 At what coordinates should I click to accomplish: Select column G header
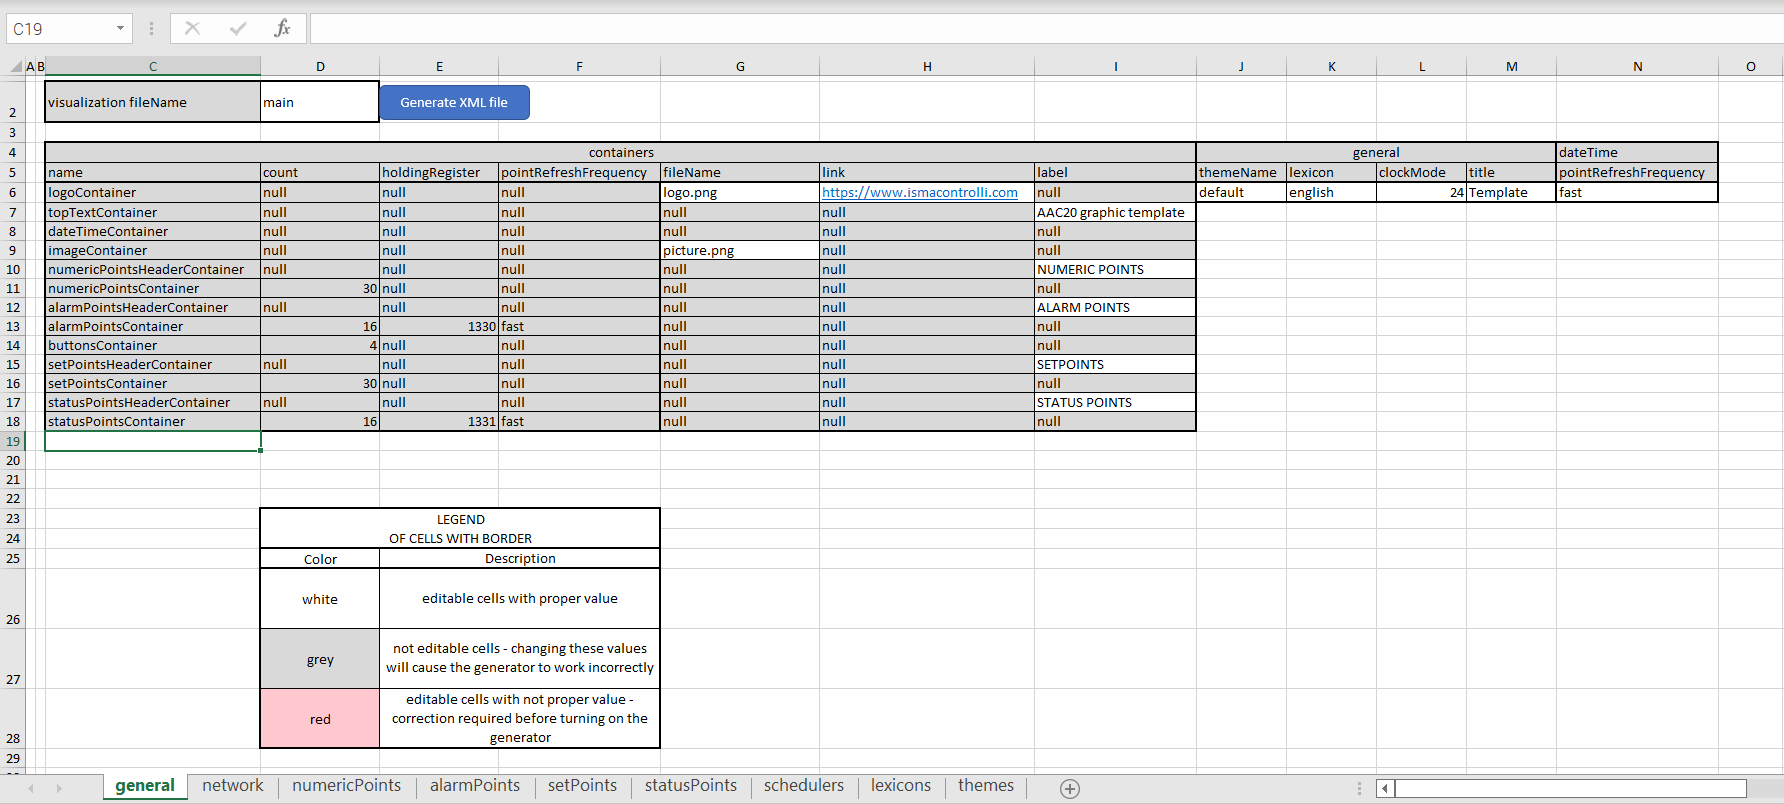tap(740, 67)
